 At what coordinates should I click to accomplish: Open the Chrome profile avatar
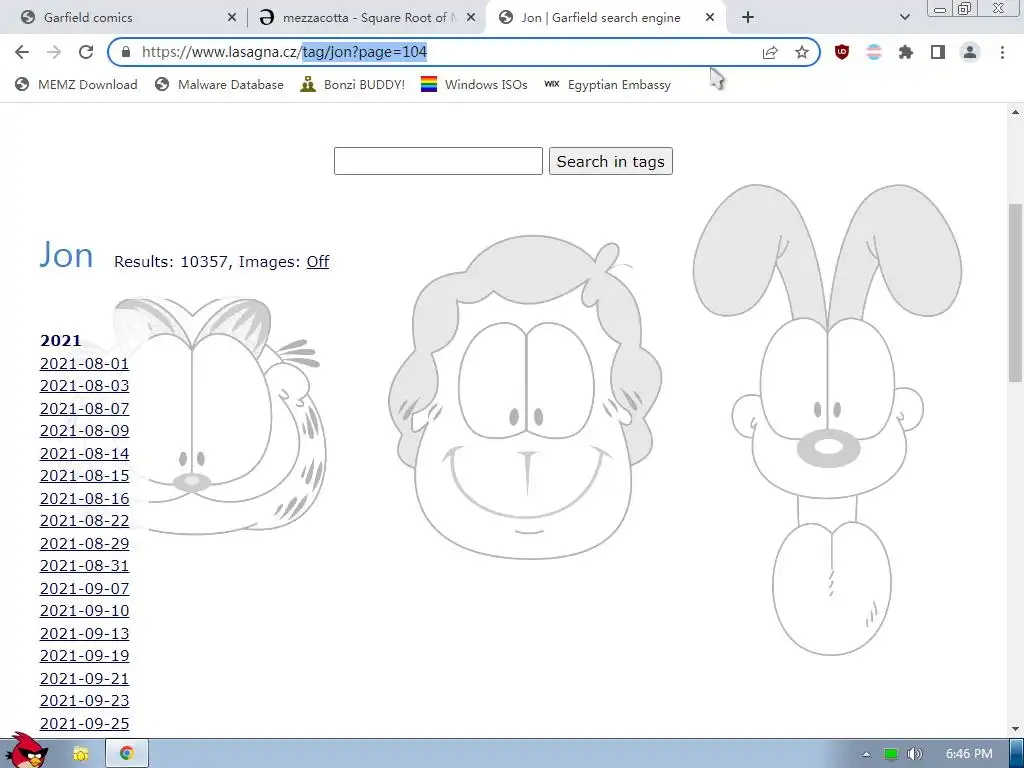(970, 52)
